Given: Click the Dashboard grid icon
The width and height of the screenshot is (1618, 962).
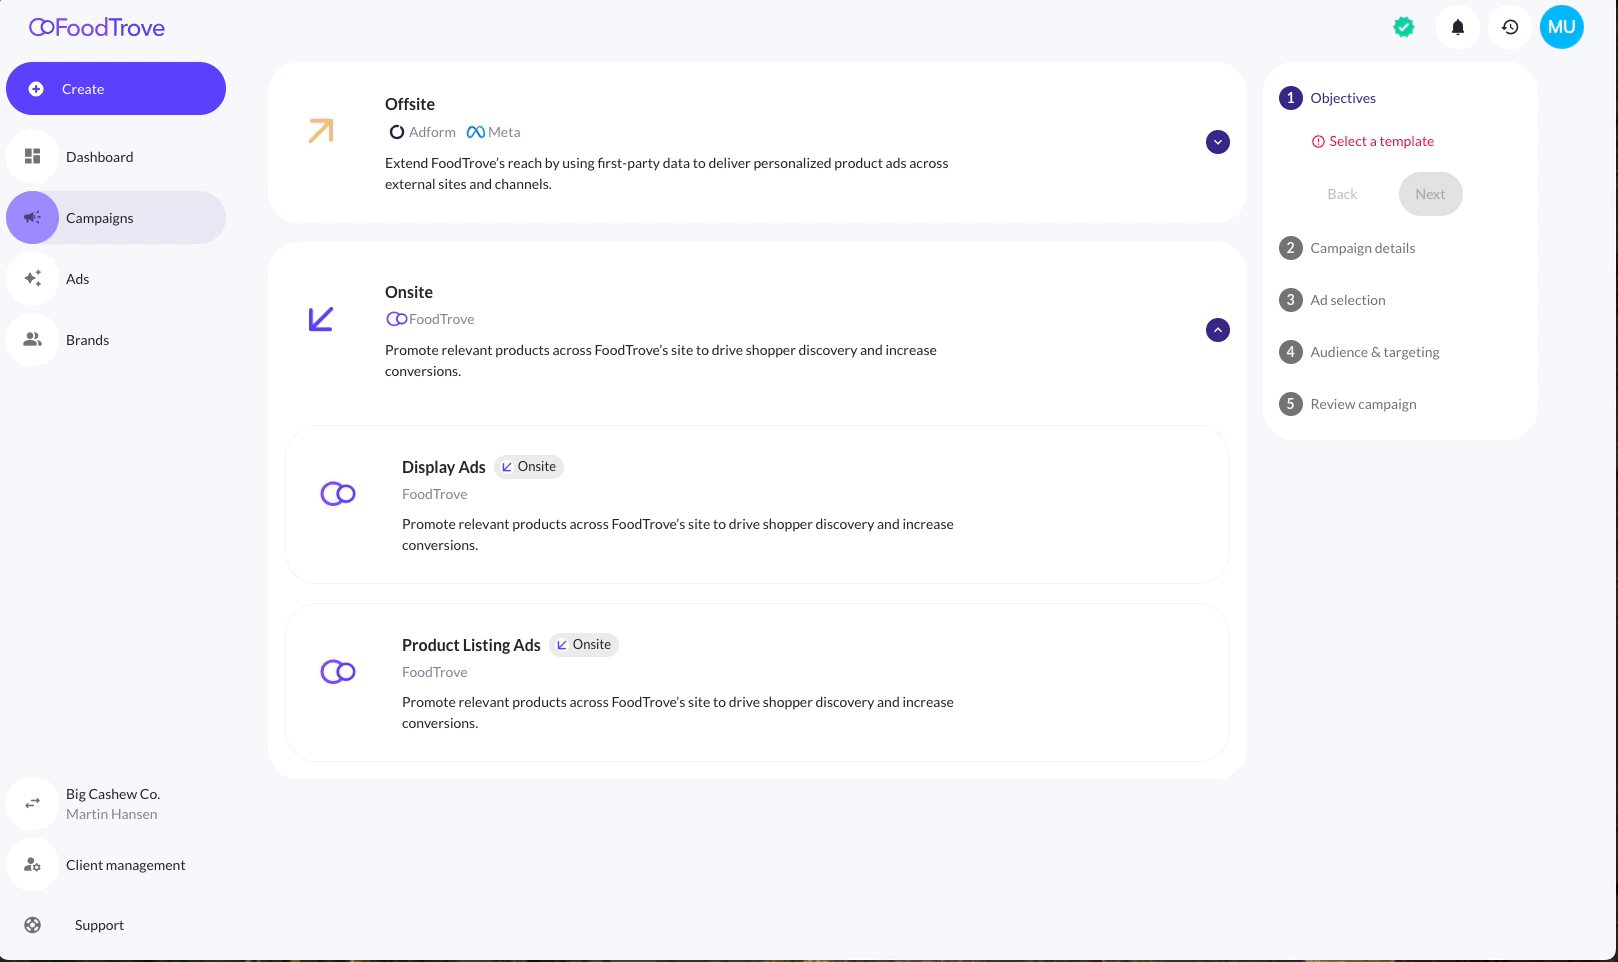Looking at the screenshot, I should tap(33, 157).
